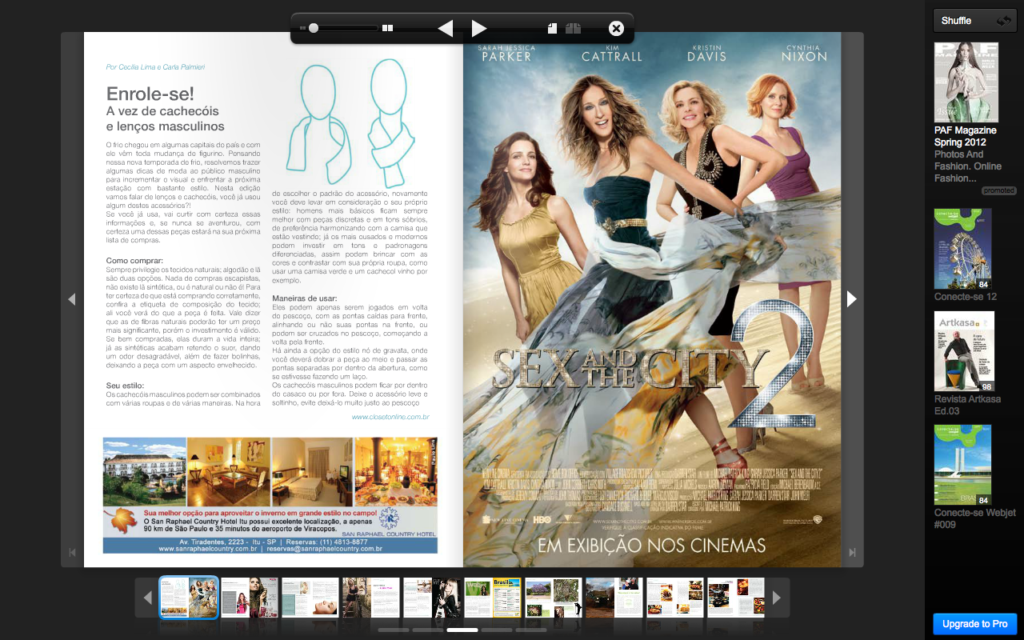Open seventh spread thumbnail with purple tree photo
Viewport: 1024px width, 640px height.
pyautogui.click(x=553, y=597)
